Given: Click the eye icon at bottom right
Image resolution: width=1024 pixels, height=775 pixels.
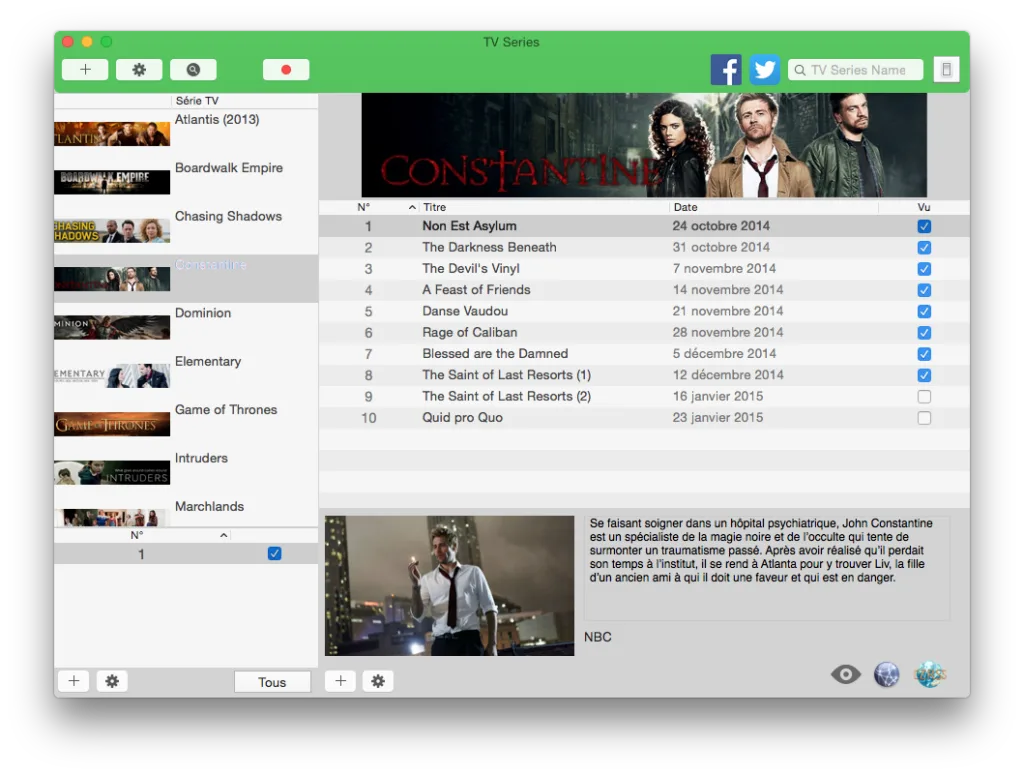Looking at the screenshot, I should click(846, 674).
